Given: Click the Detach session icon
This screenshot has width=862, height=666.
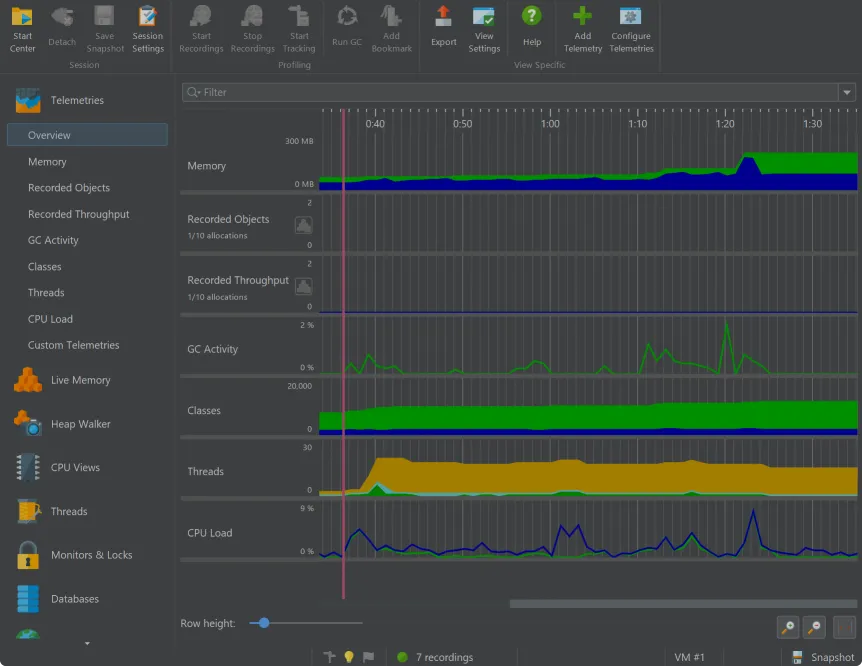Looking at the screenshot, I should [62, 17].
